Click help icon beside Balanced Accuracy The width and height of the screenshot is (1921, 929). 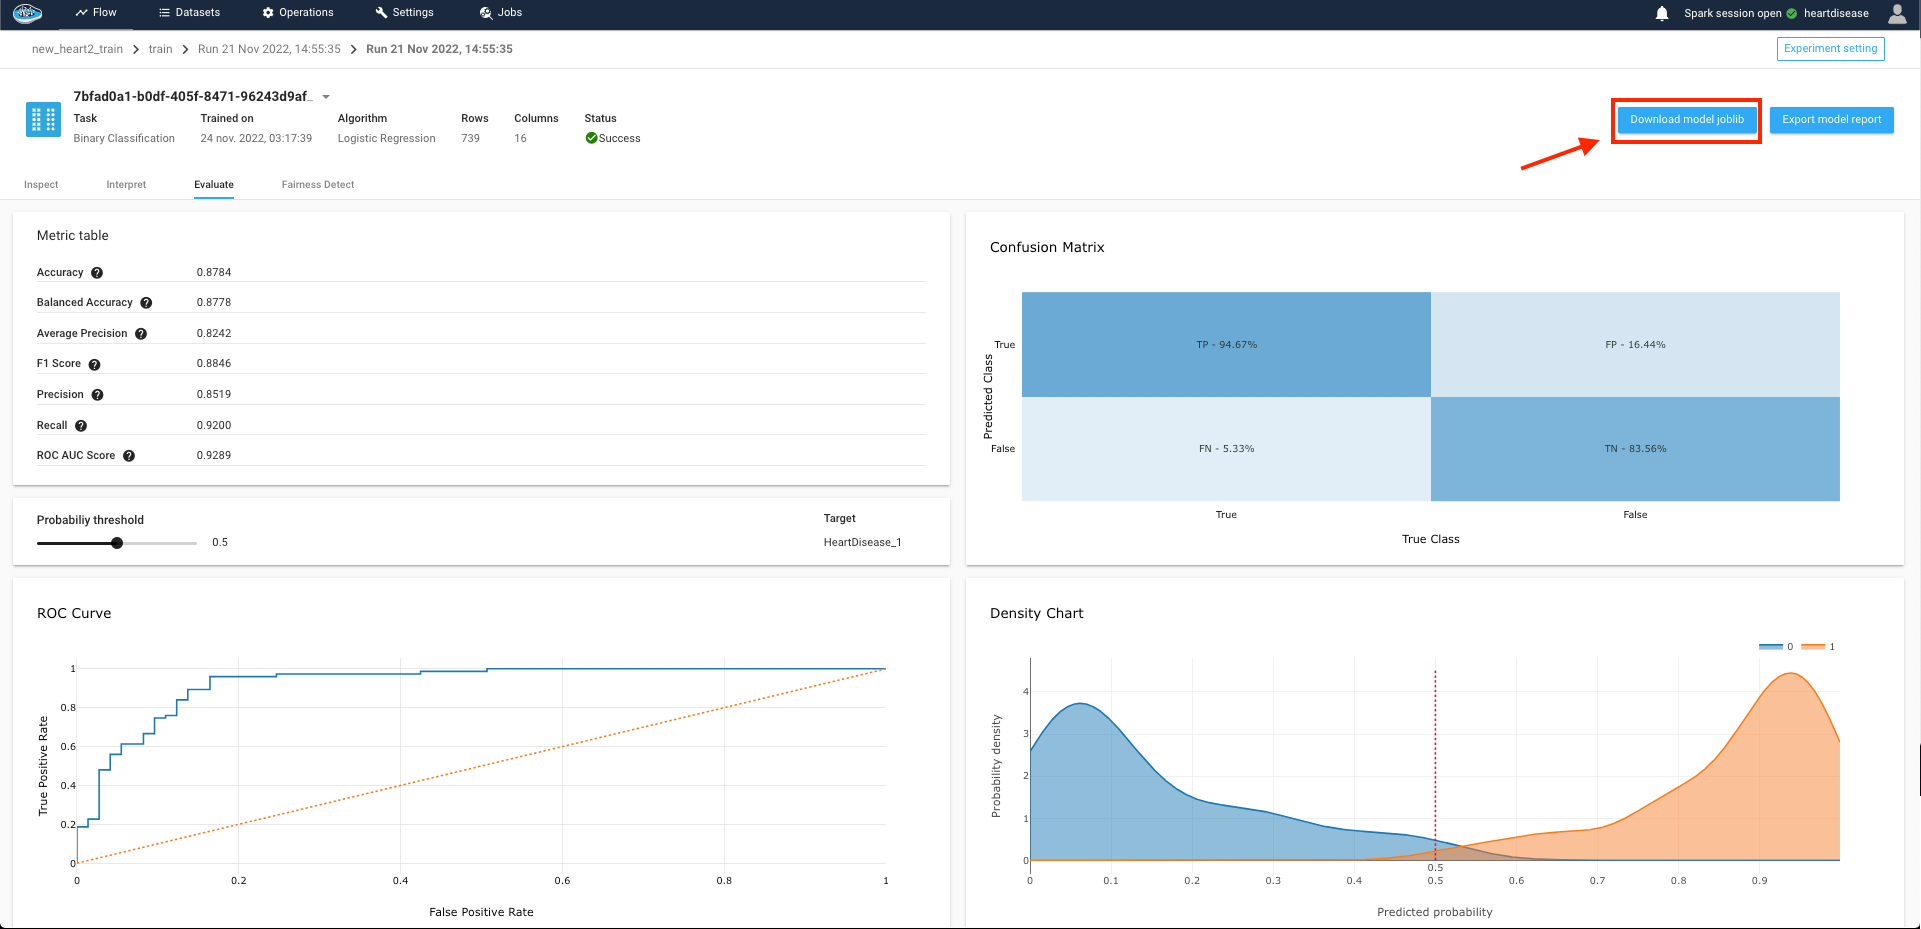(x=146, y=303)
